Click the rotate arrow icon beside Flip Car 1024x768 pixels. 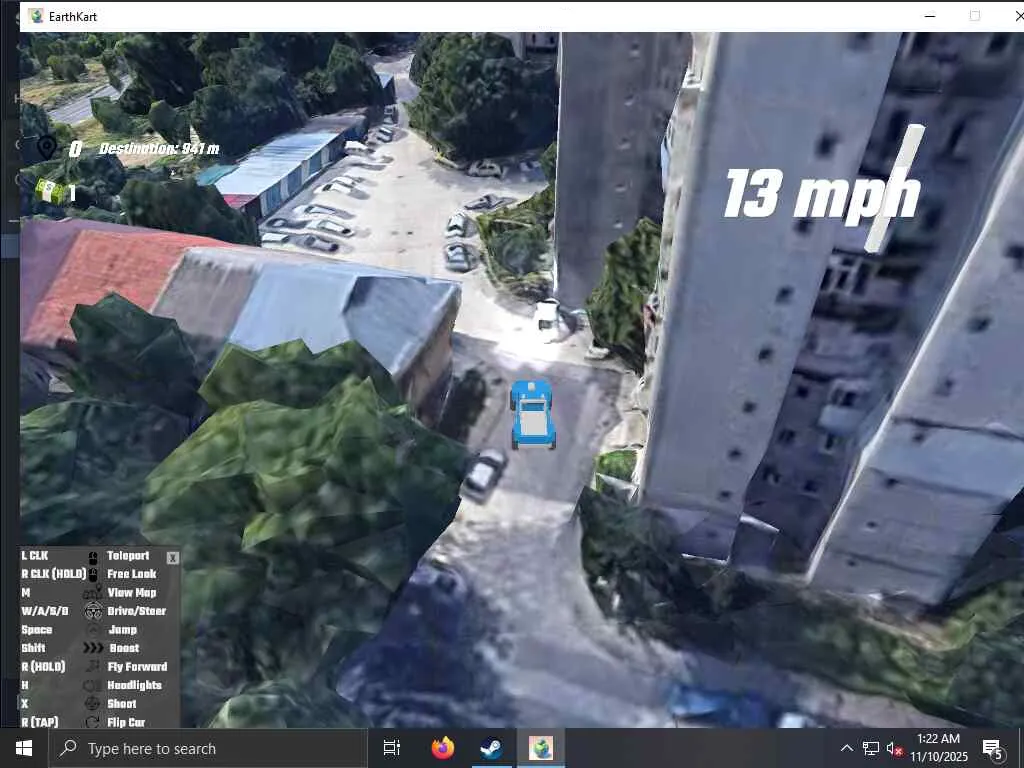click(93, 722)
